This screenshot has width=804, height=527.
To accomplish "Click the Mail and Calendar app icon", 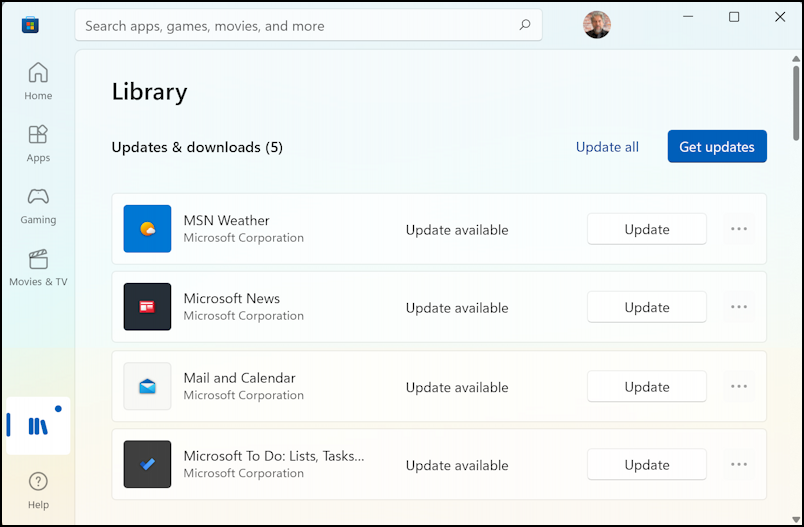I will point(147,386).
